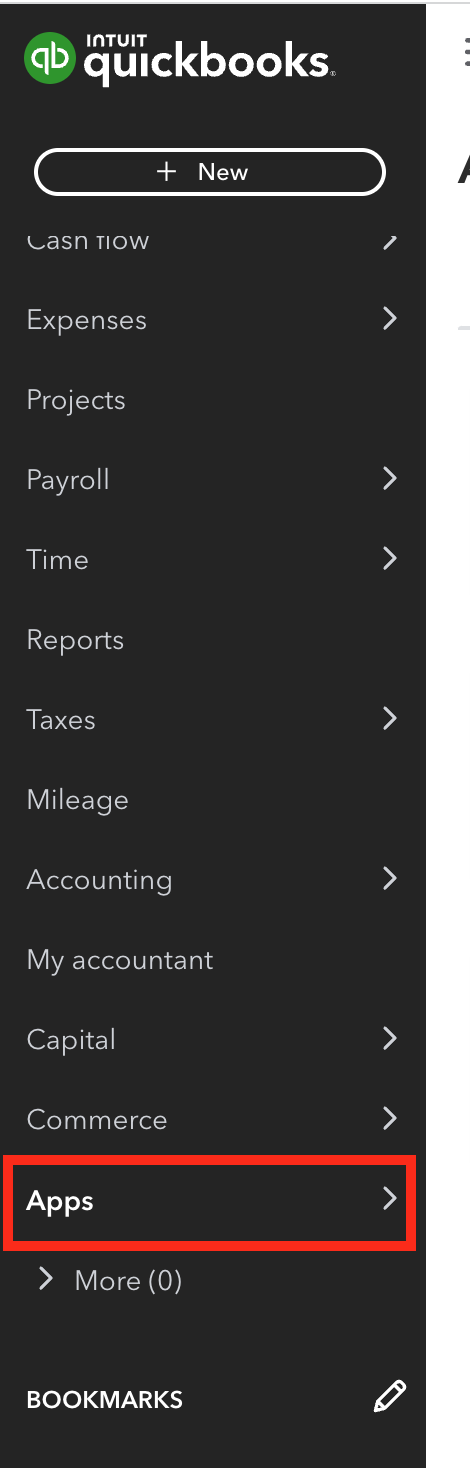Go to My accountant
Viewport: 470px width, 1468px height.
point(120,960)
